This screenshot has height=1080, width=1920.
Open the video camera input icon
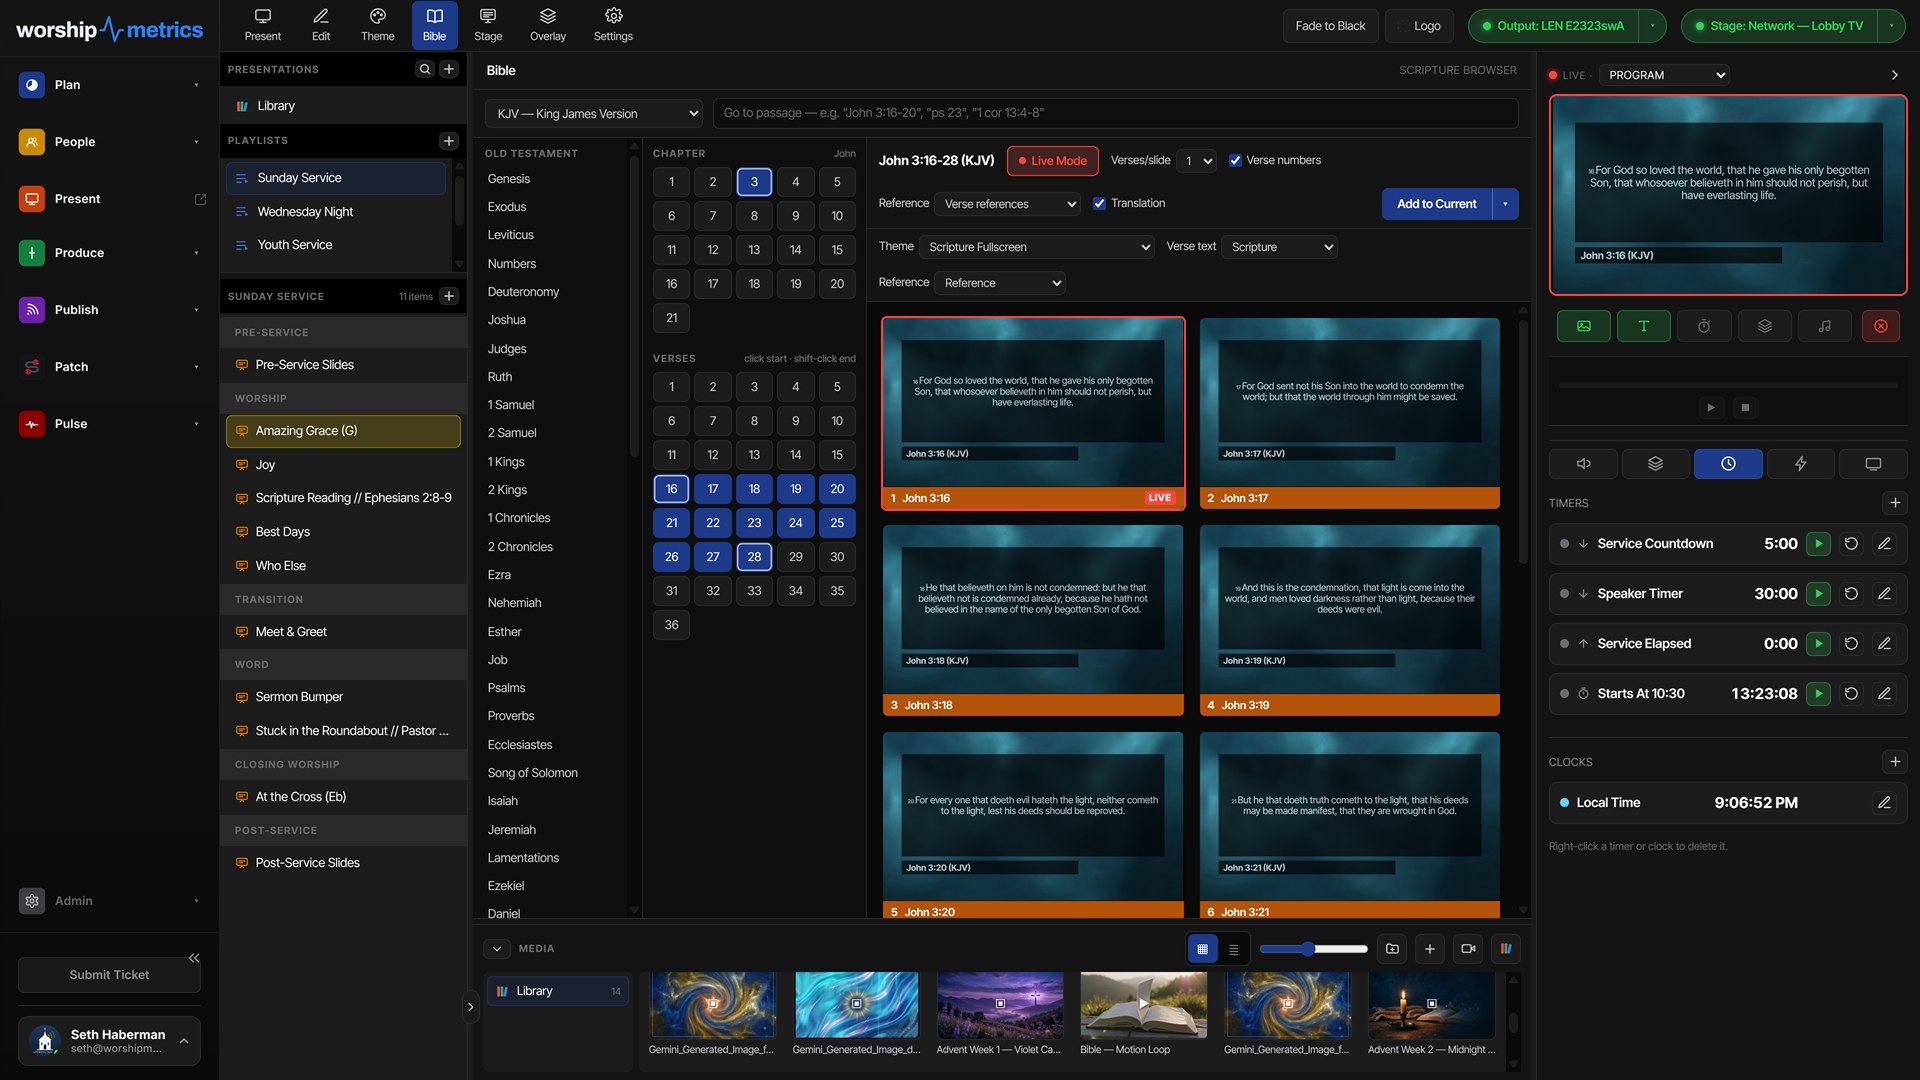click(1468, 949)
